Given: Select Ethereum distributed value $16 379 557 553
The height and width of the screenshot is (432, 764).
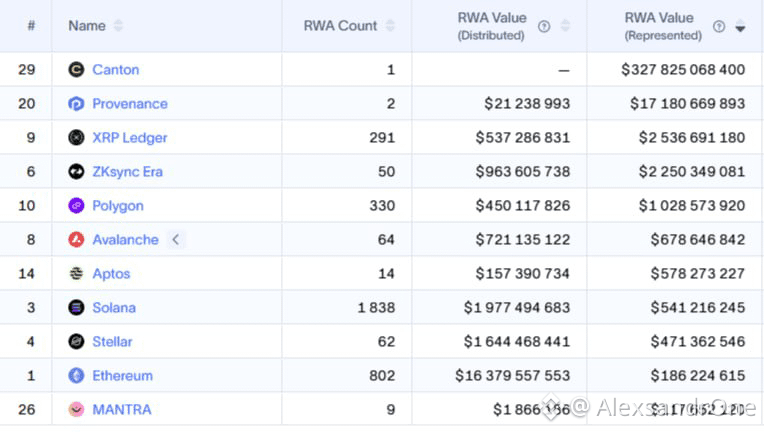Looking at the screenshot, I should coord(513,376).
